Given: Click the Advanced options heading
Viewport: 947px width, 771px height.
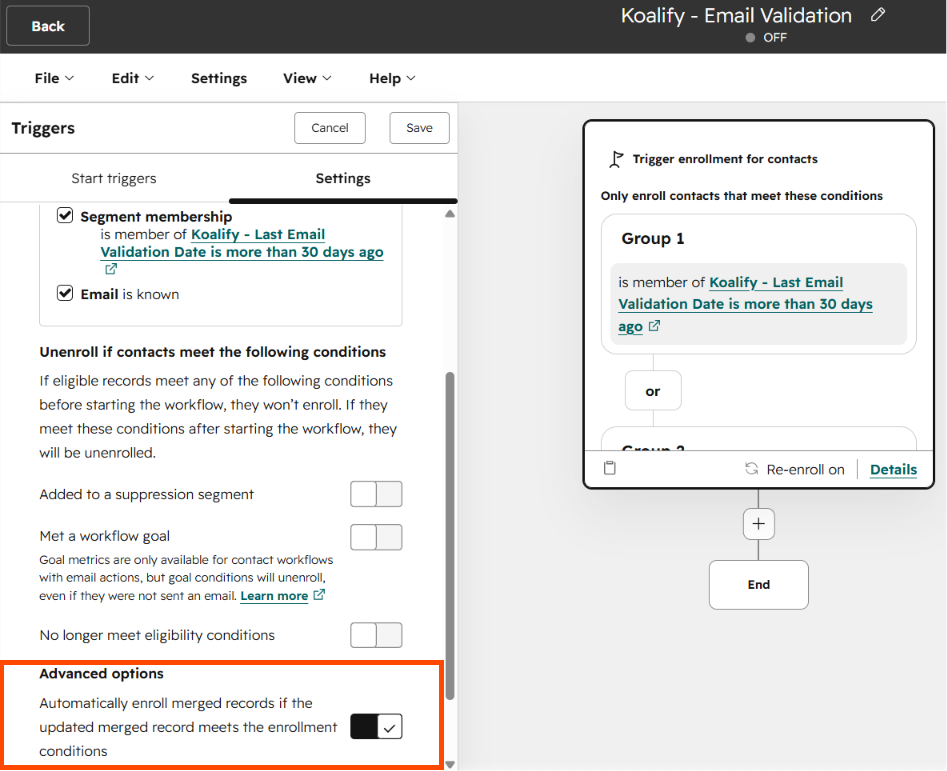Looking at the screenshot, I should (x=101, y=673).
